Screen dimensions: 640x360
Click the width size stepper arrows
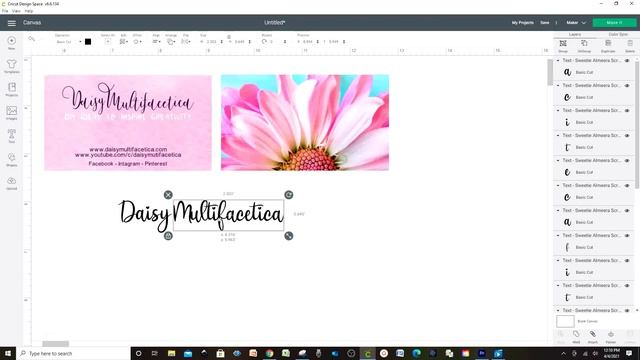pyautogui.click(x=222, y=42)
